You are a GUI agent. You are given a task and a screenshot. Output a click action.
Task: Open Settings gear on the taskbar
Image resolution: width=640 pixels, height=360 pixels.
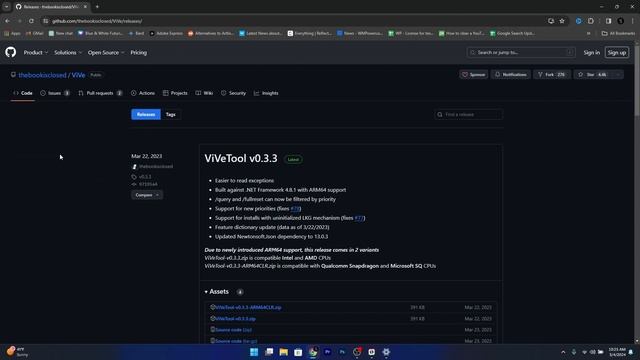386,352
